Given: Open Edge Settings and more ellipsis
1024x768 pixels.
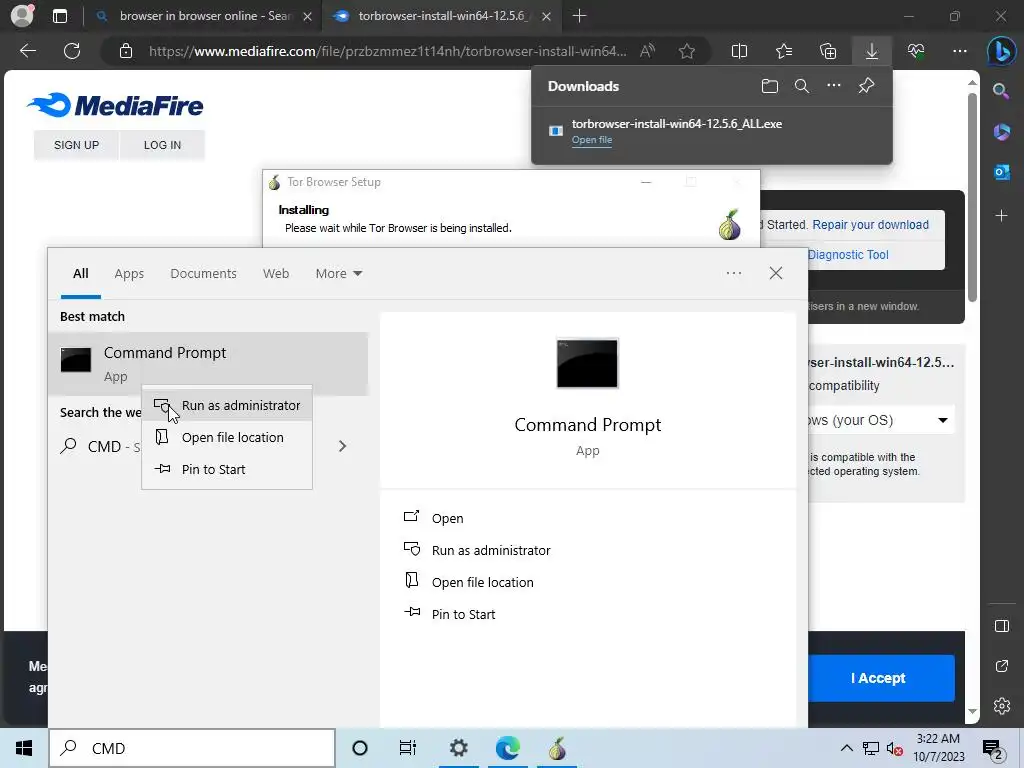Looking at the screenshot, I should [x=960, y=51].
